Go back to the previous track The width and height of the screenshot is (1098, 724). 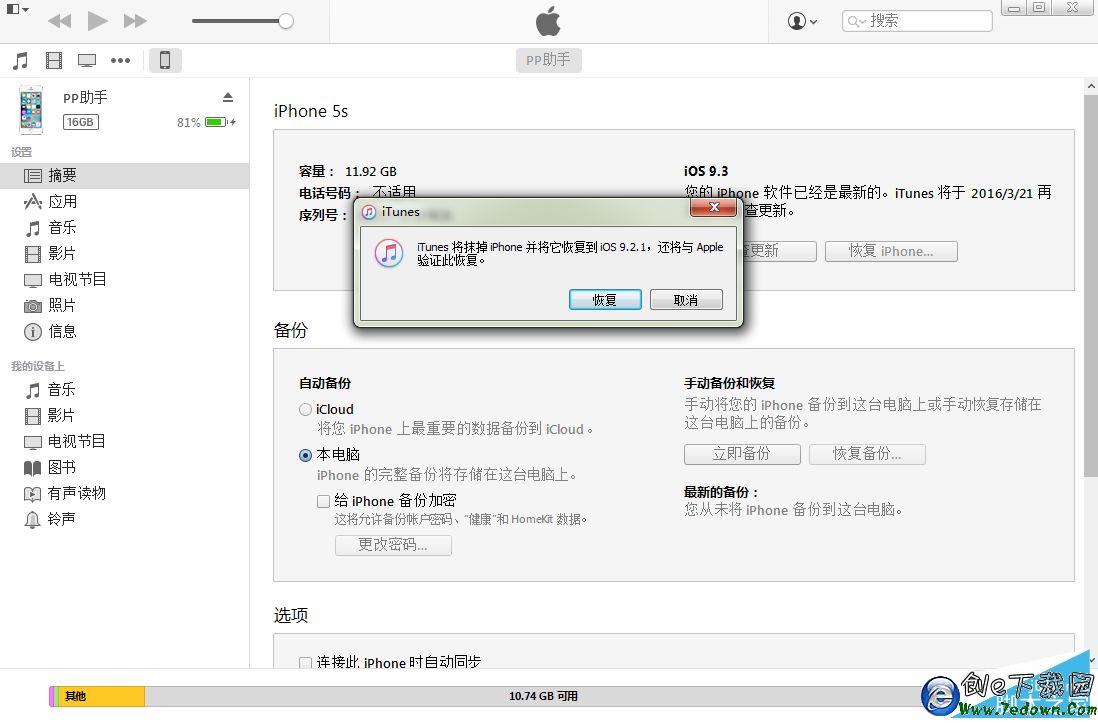(x=59, y=21)
